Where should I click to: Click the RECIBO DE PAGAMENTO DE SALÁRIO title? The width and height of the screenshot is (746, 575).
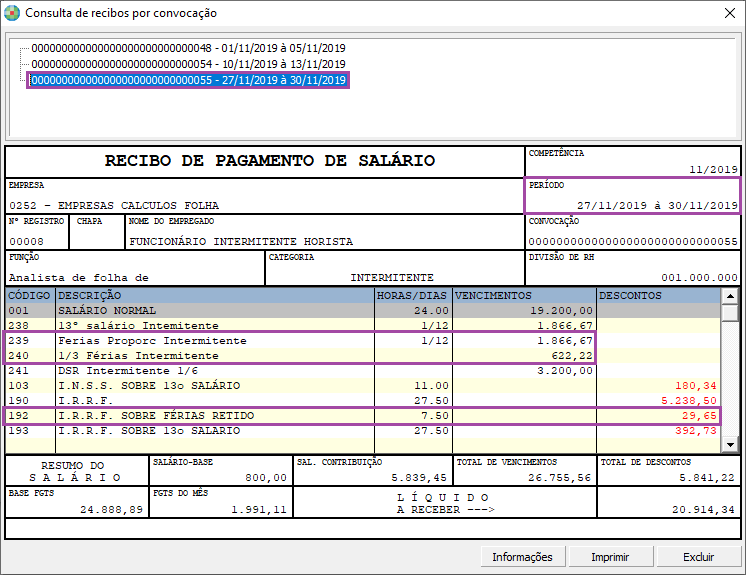coord(270,161)
